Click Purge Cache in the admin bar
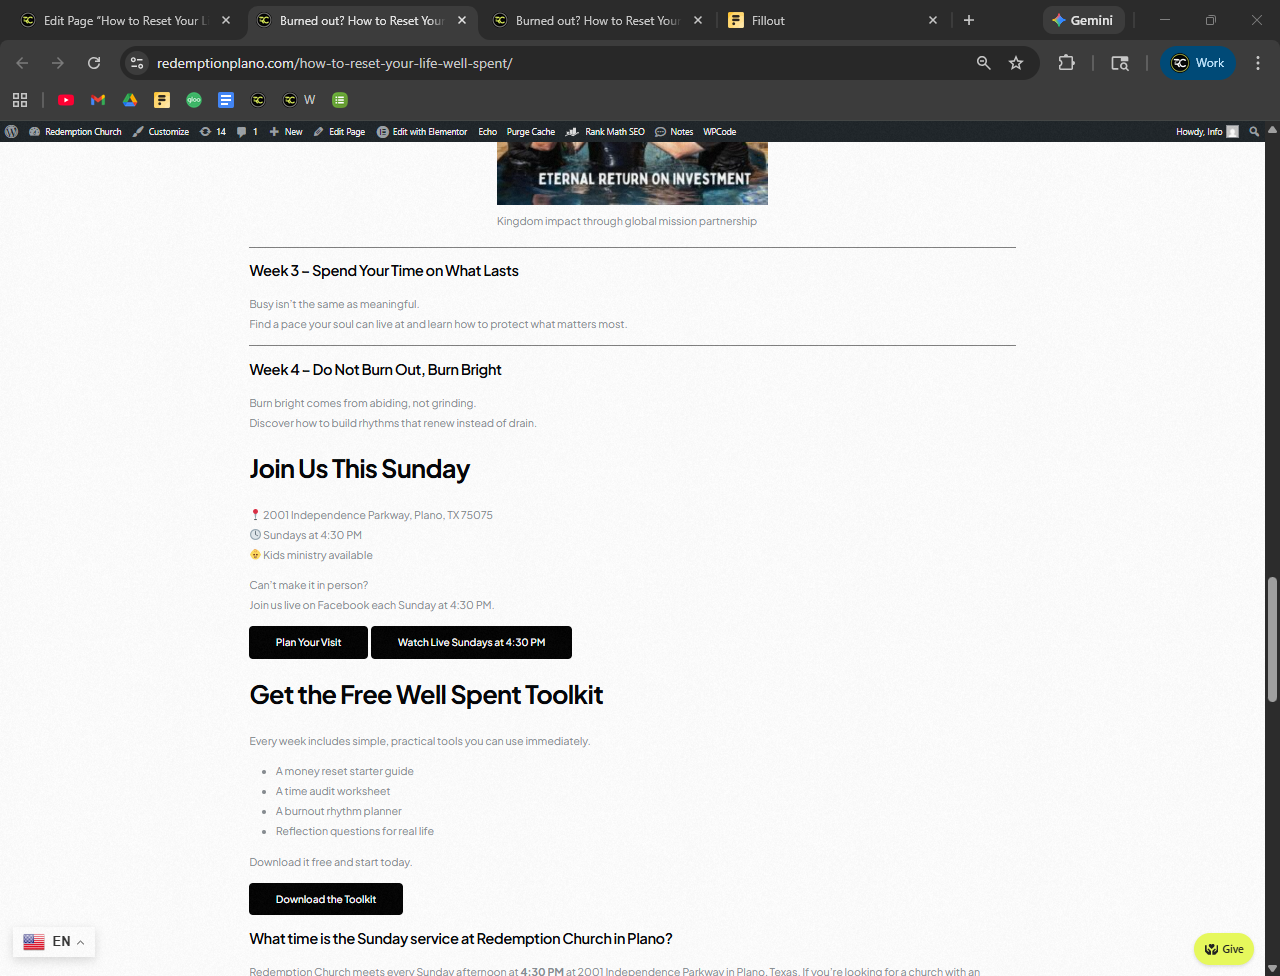1280x976 pixels. point(530,132)
